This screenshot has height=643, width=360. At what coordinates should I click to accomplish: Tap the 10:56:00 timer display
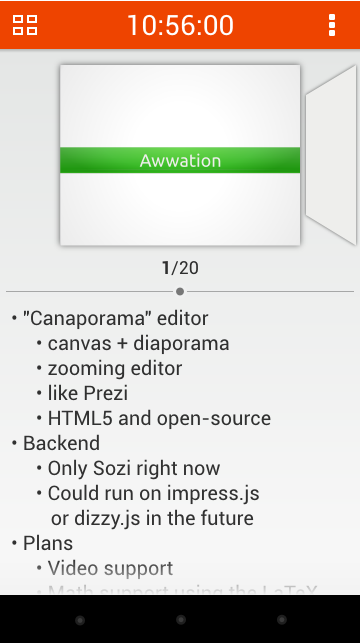click(x=180, y=25)
